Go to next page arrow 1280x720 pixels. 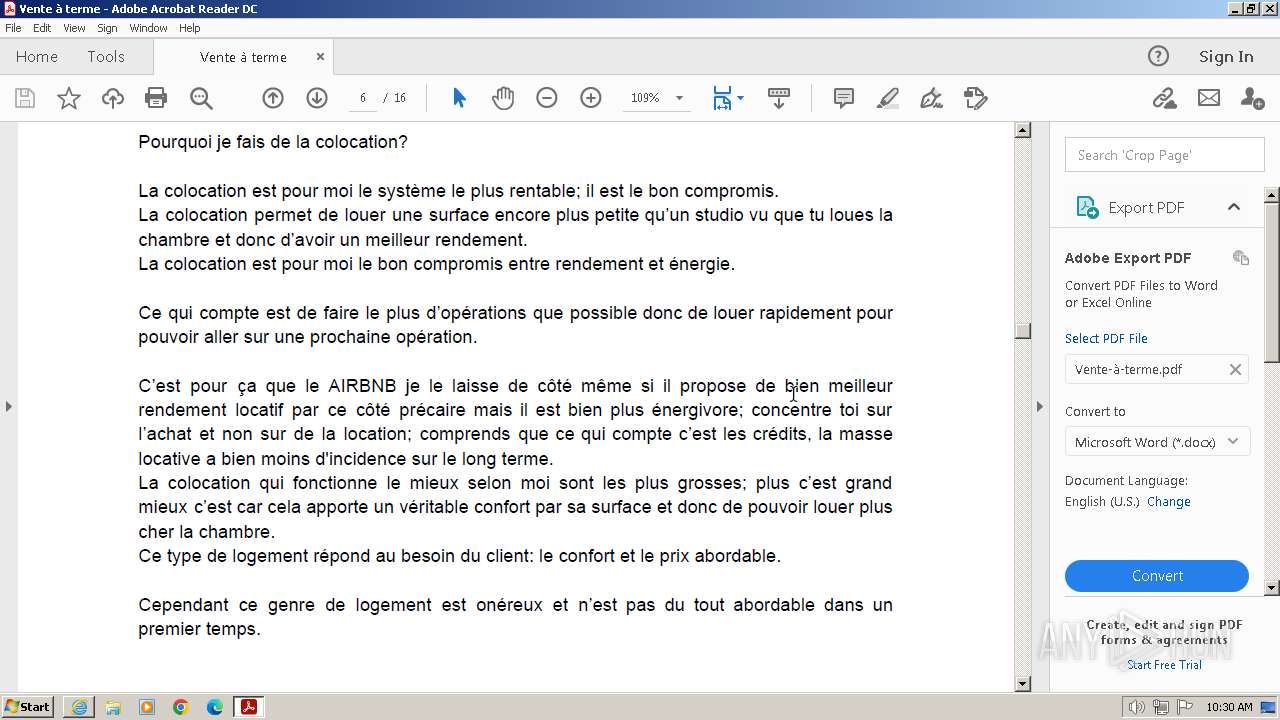(x=317, y=98)
